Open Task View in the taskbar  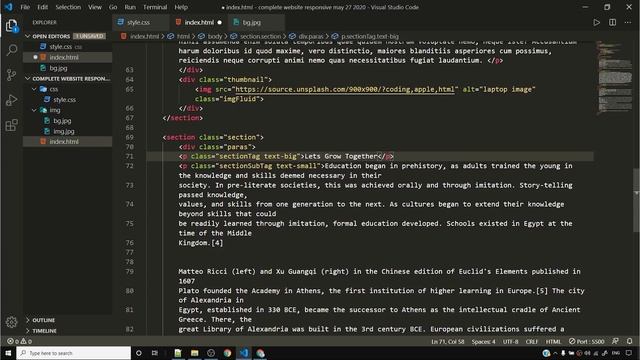click(155, 353)
